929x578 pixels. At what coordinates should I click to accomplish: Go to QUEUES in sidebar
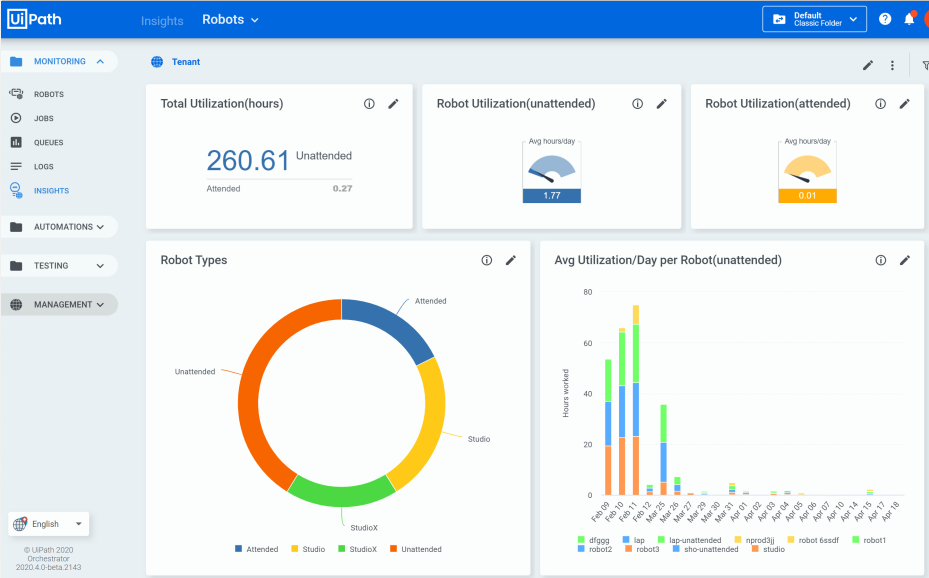[x=49, y=143]
